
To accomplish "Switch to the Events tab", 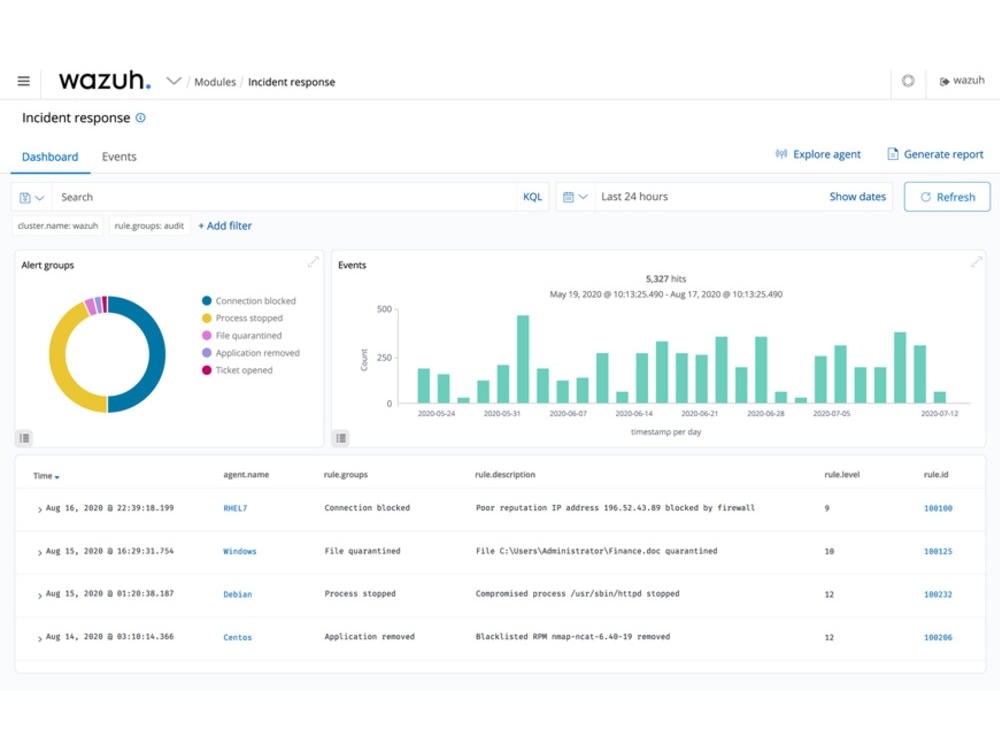I will click(119, 157).
